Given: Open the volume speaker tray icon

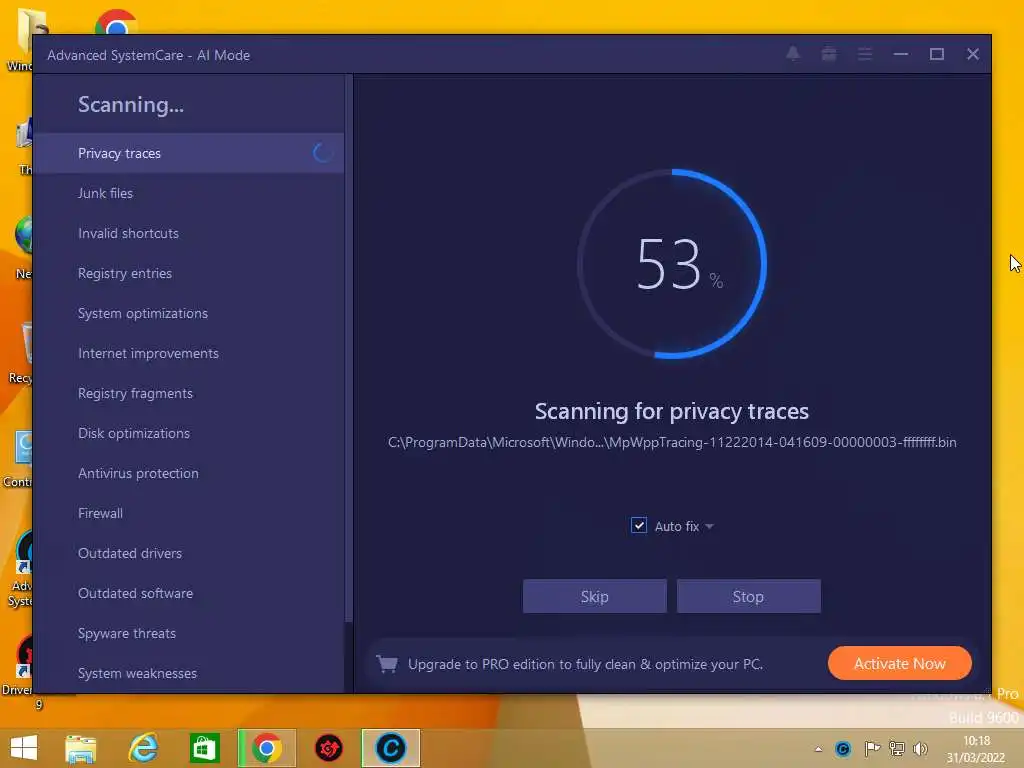Looking at the screenshot, I should [921, 748].
